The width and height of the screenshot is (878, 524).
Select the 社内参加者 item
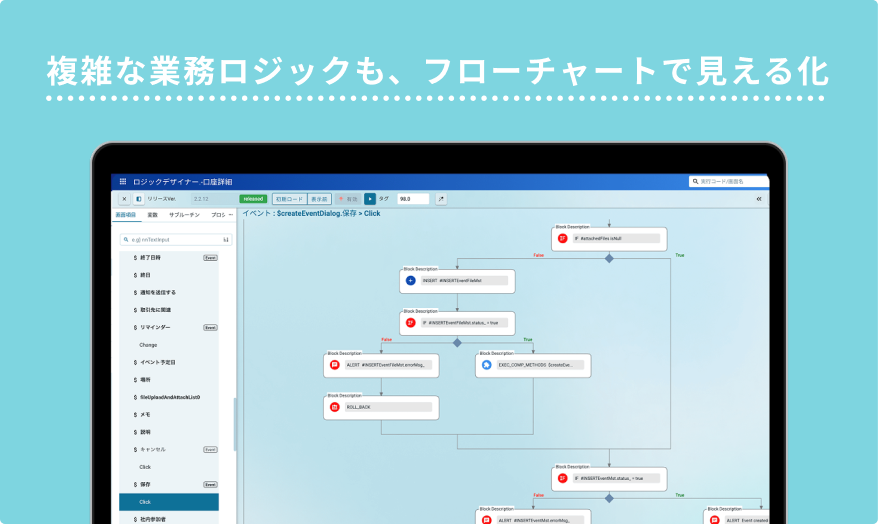152,520
